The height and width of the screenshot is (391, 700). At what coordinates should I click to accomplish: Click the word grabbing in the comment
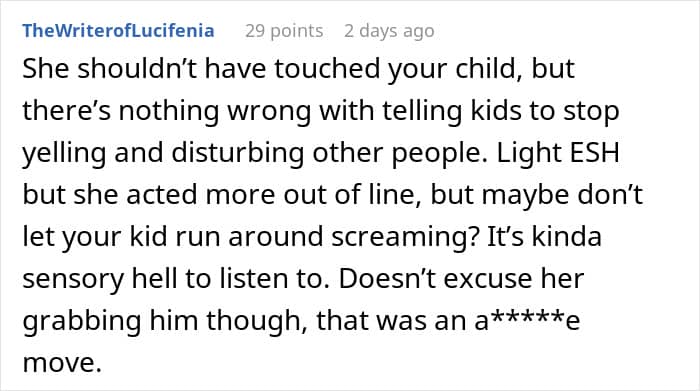click(82, 321)
